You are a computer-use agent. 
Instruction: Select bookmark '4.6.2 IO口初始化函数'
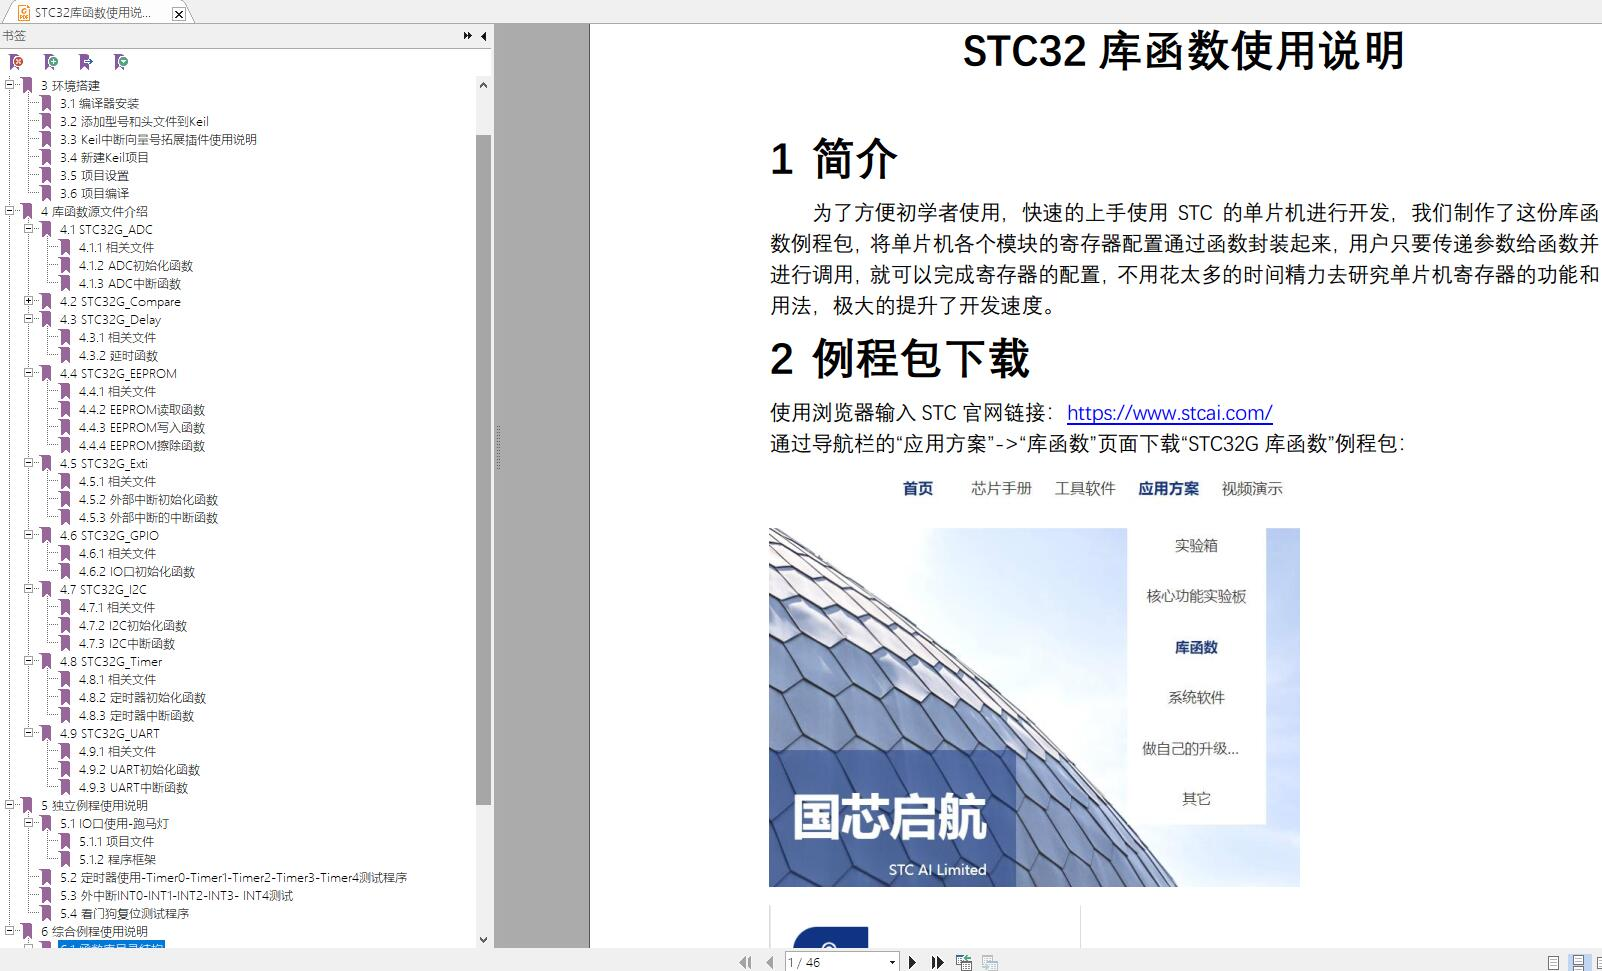point(137,571)
